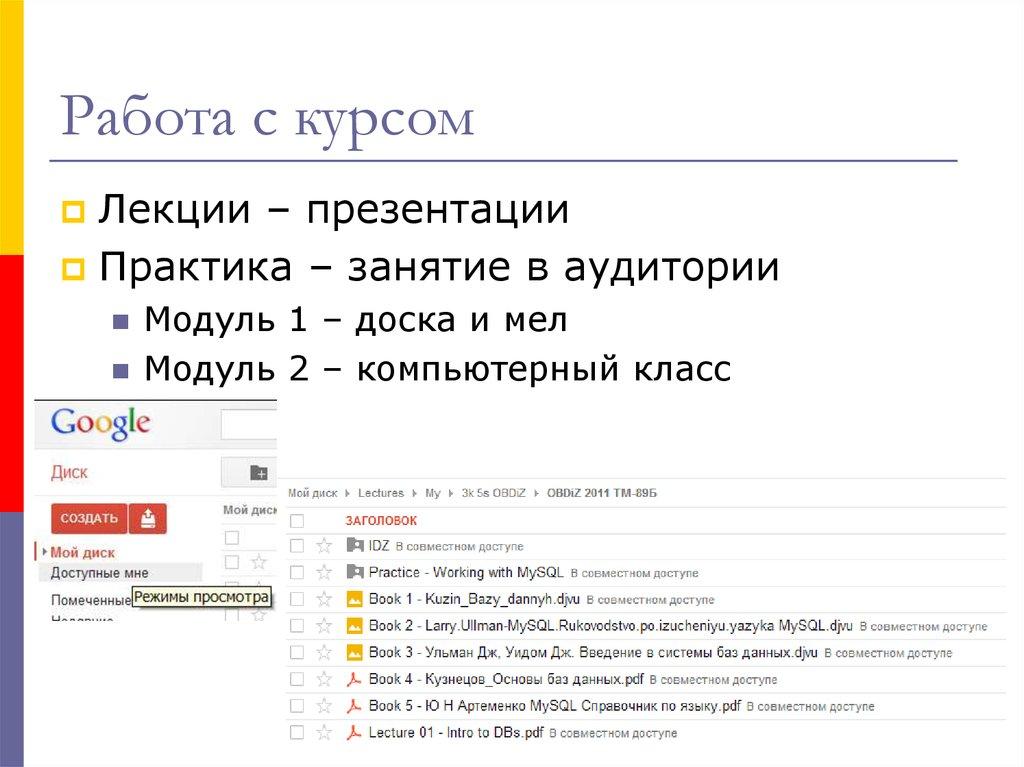
Task: Select the header checkbox above the file list
Action: 296,520
